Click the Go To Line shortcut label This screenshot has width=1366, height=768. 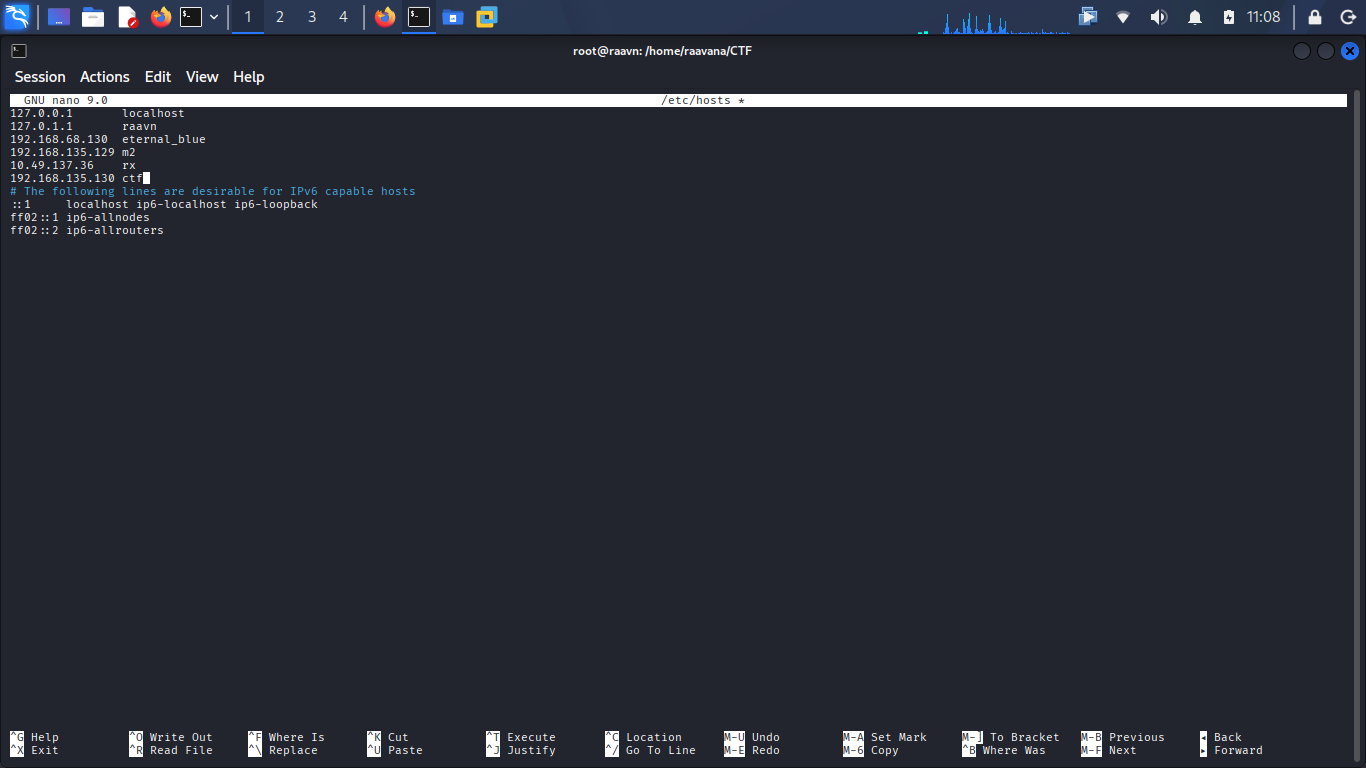661,751
